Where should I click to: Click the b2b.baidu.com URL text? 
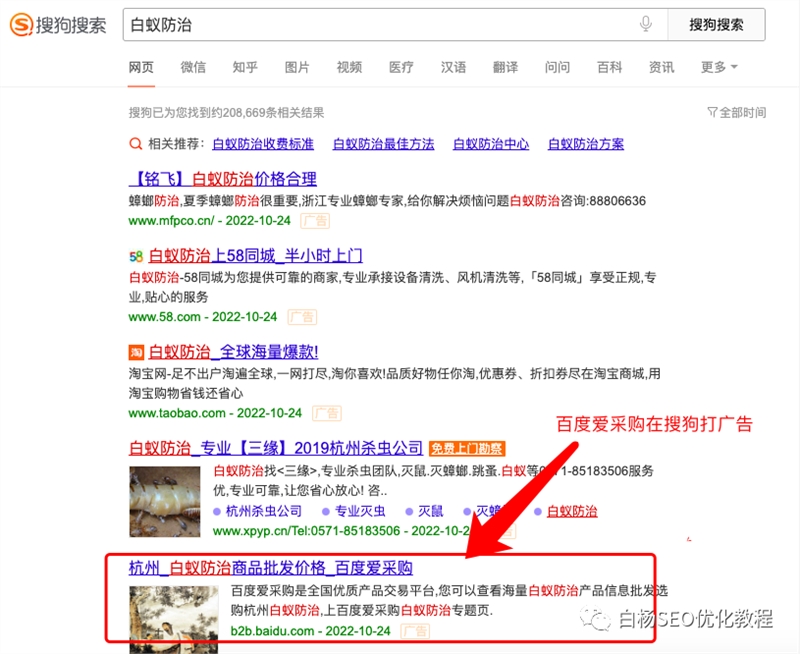(272, 631)
